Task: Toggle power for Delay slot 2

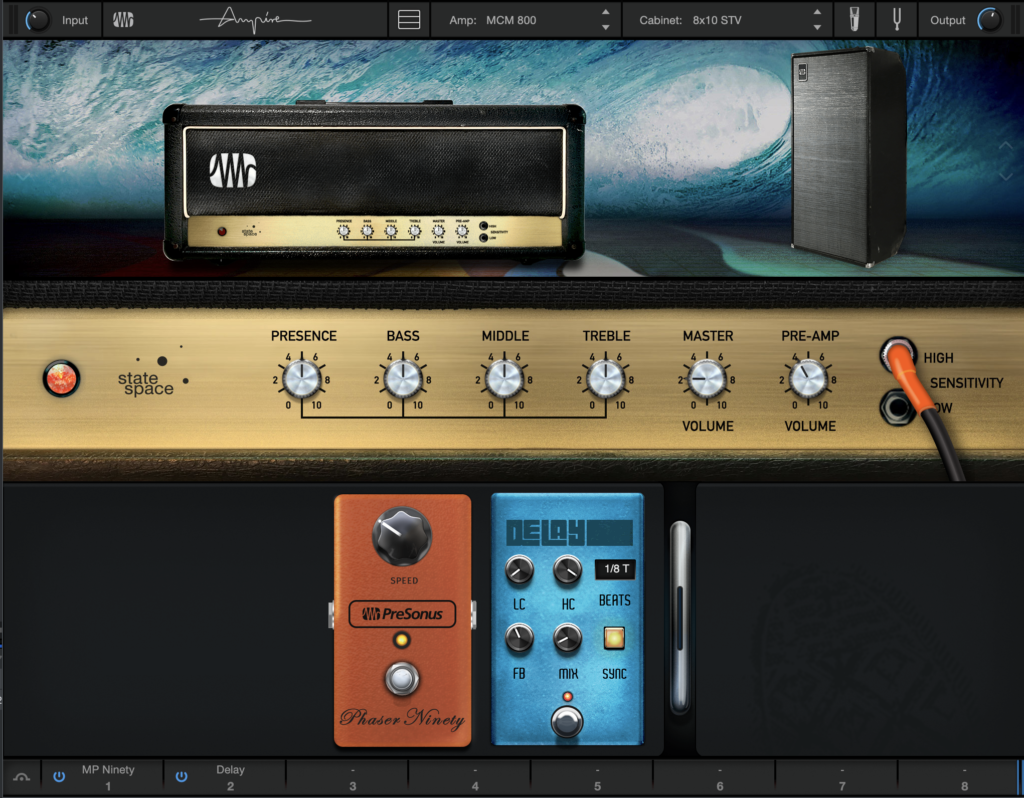Action: pos(182,776)
